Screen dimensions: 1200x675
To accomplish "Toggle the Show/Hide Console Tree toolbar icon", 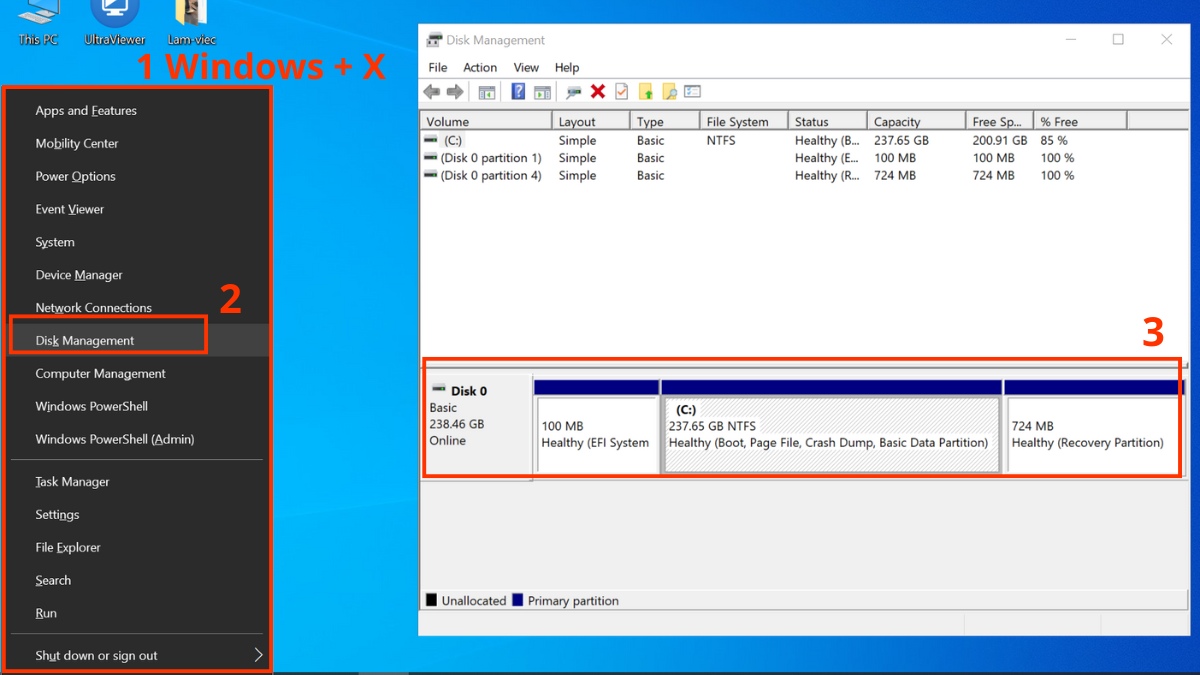I will click(487, 92).
